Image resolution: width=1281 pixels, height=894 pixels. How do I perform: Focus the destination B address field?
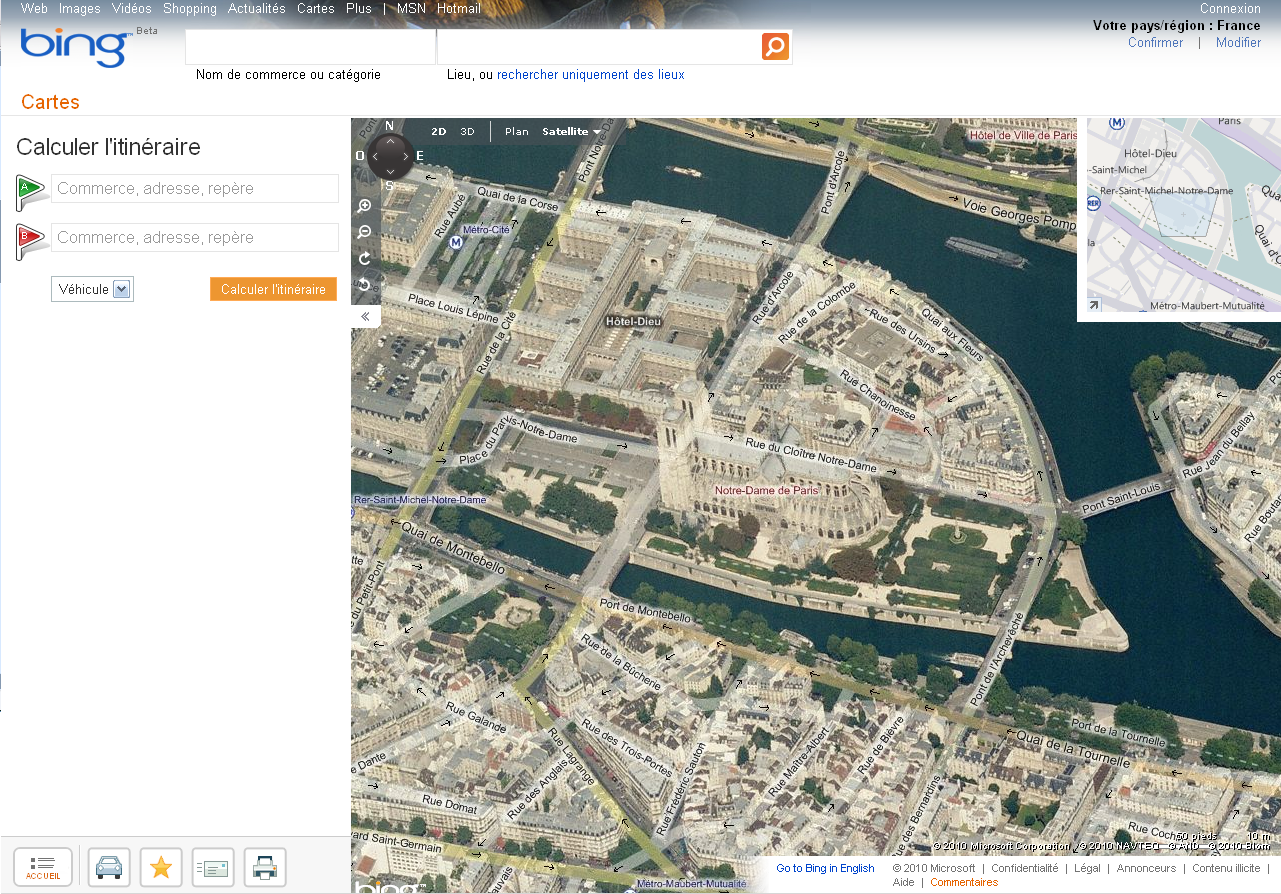(x=195, y=237)
